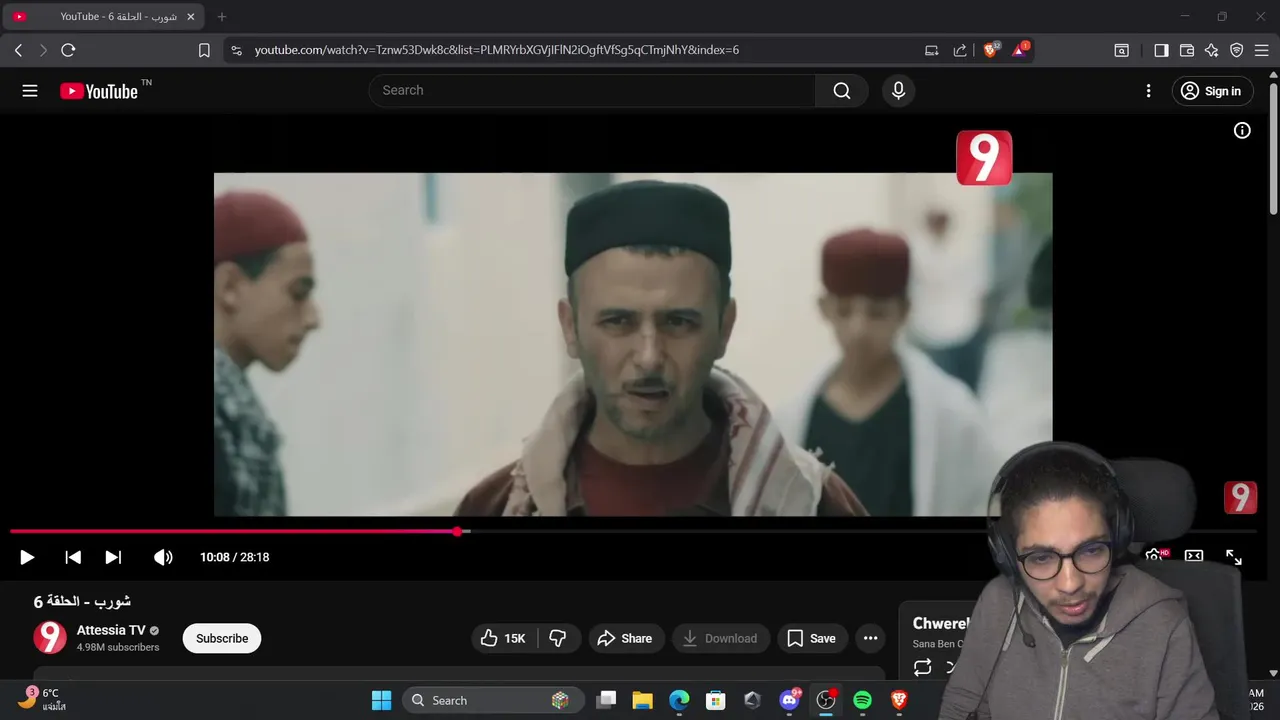1280x720 pixels.
Task: Open the Brave Shields lion icon
Action: tap(991, 49)
